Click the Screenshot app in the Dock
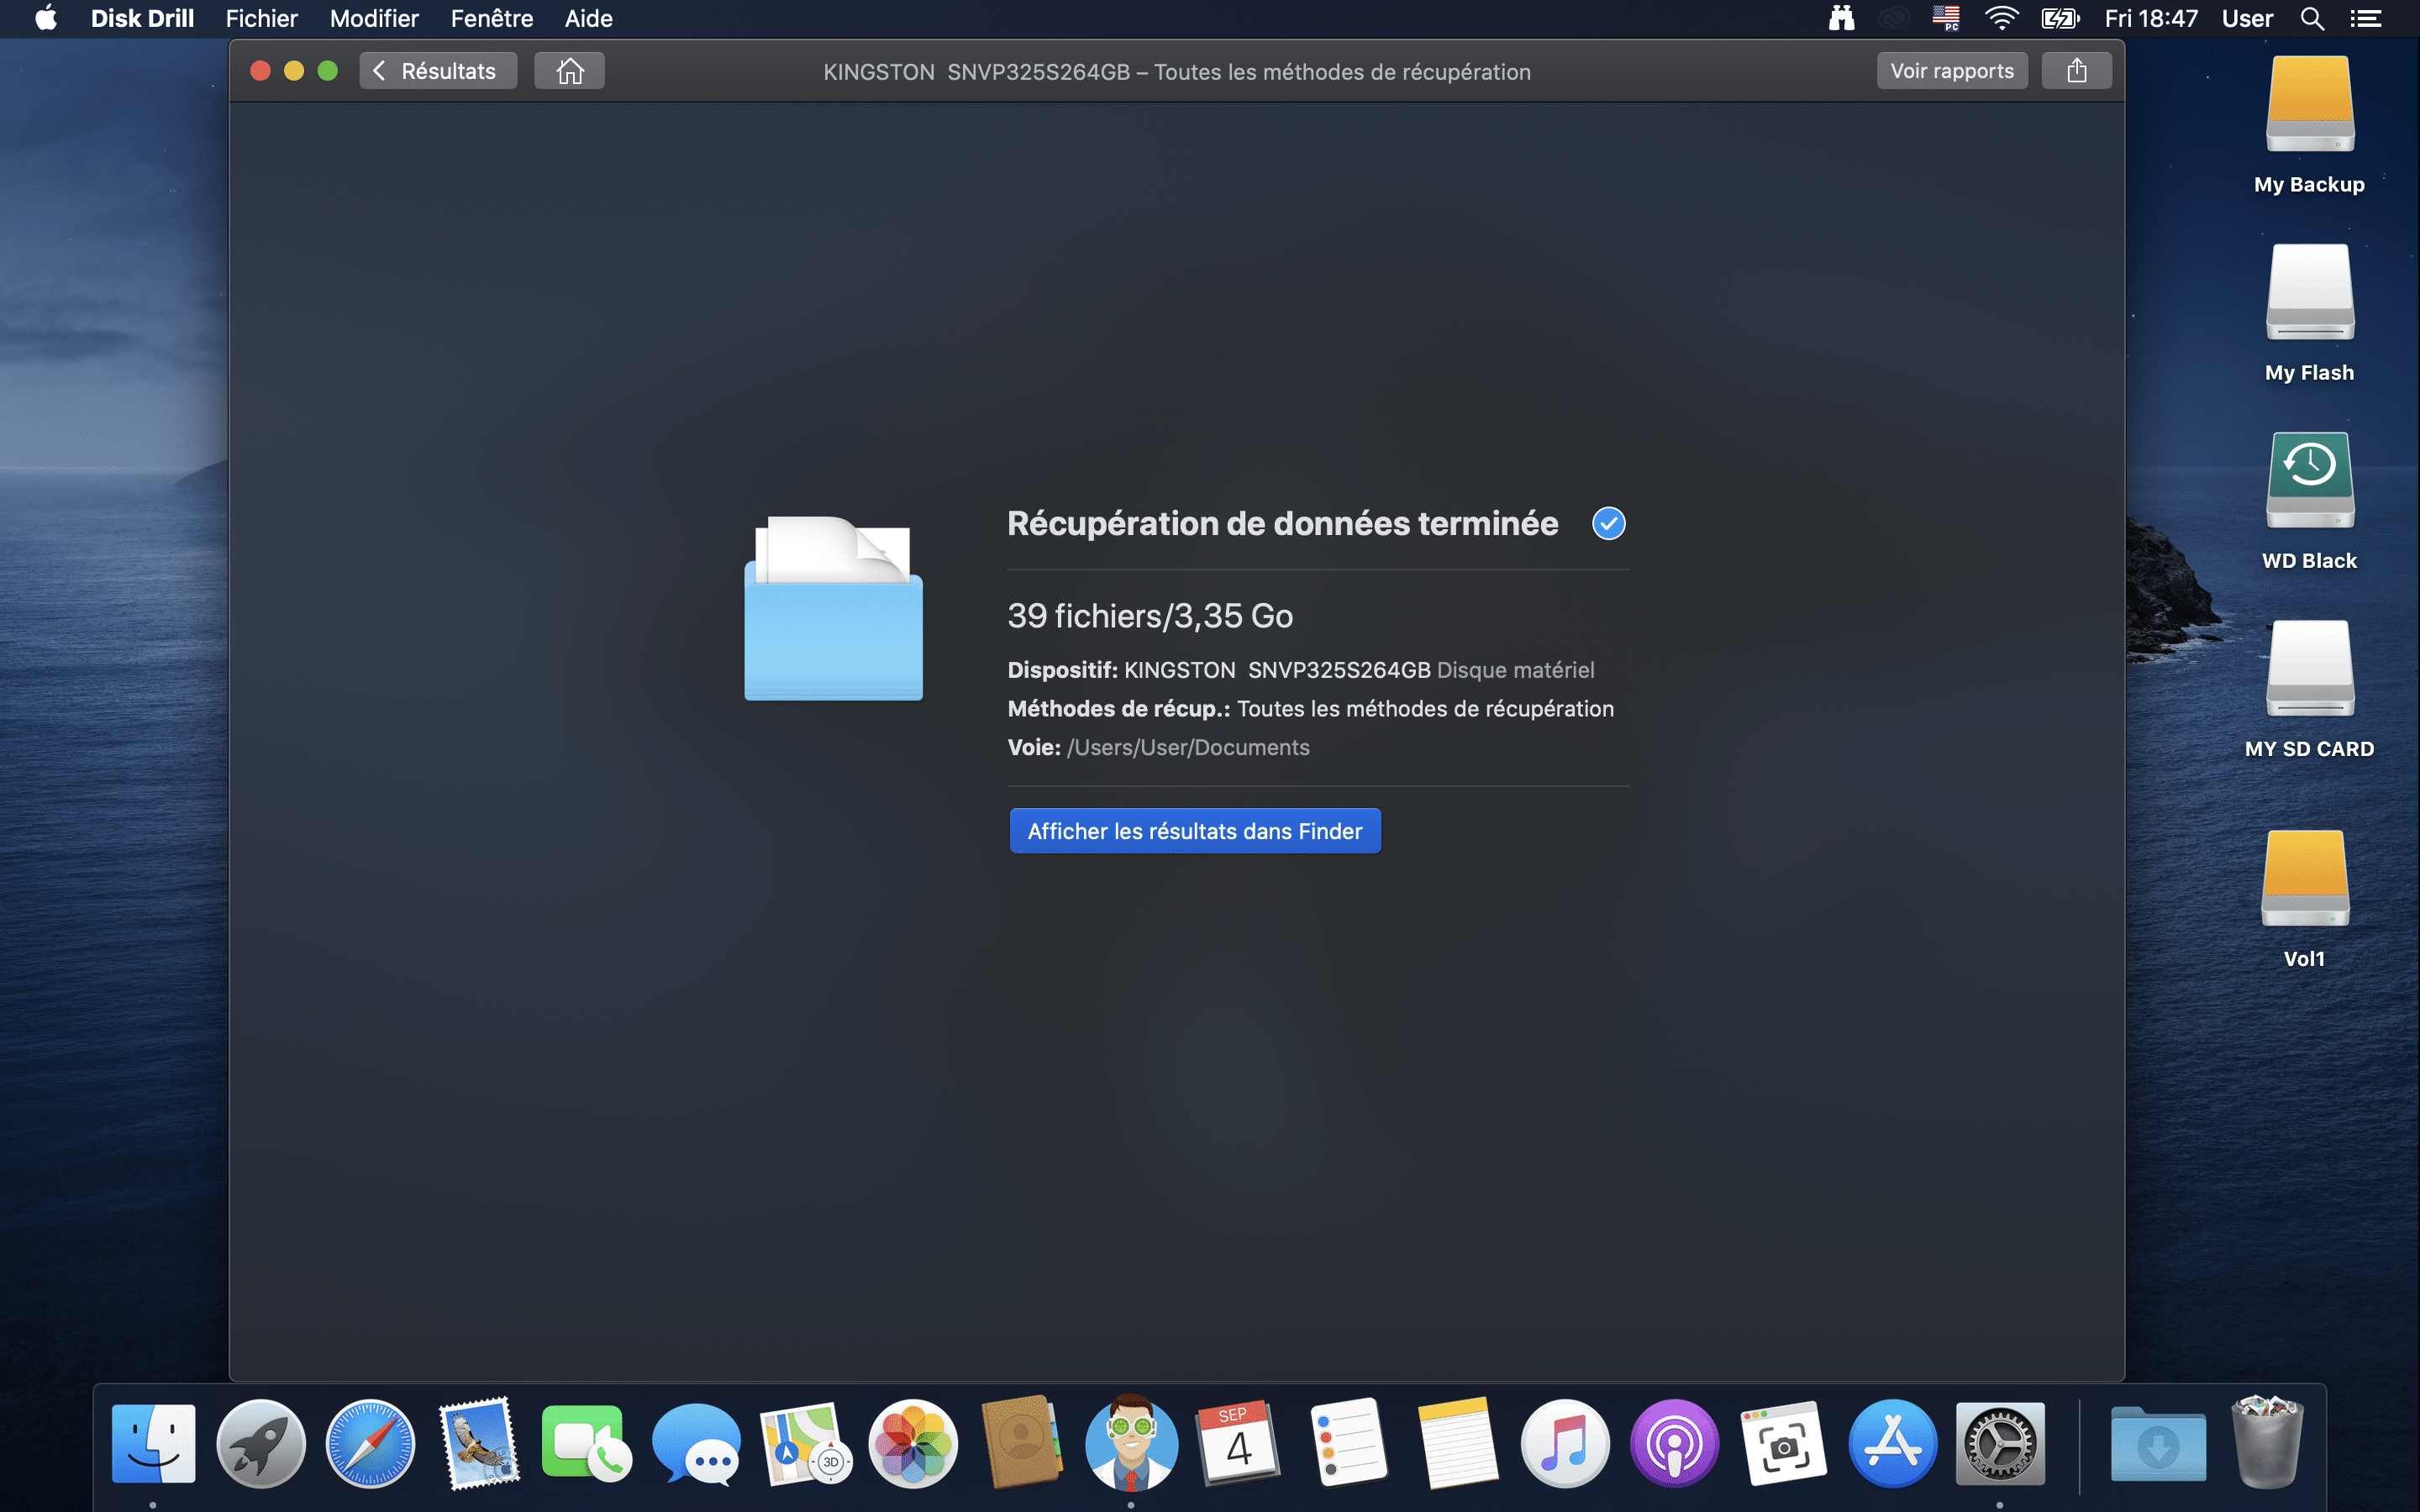 click(x=1783, y=1443)
